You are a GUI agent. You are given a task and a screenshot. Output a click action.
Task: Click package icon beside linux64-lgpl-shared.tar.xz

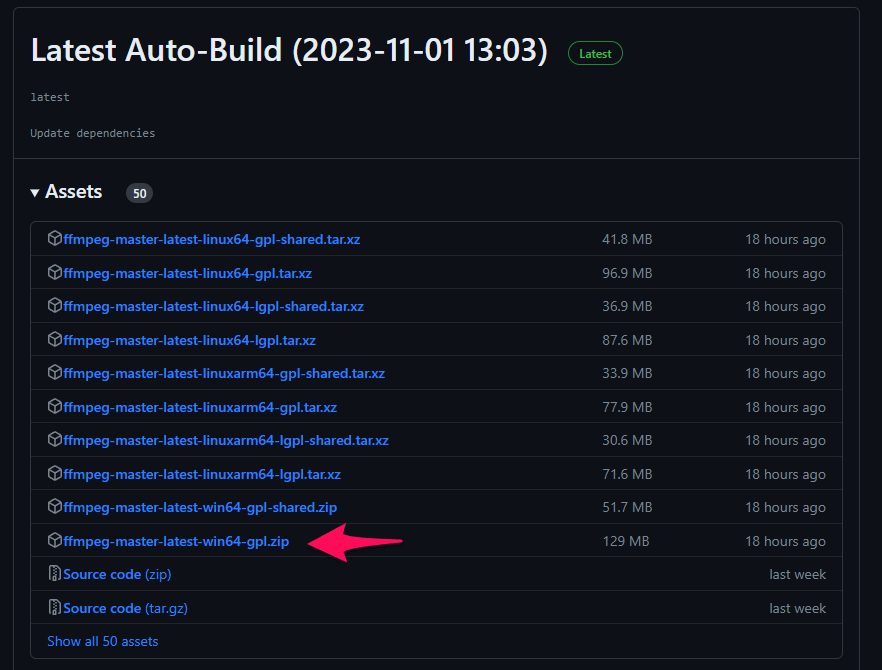coord(55,305)
